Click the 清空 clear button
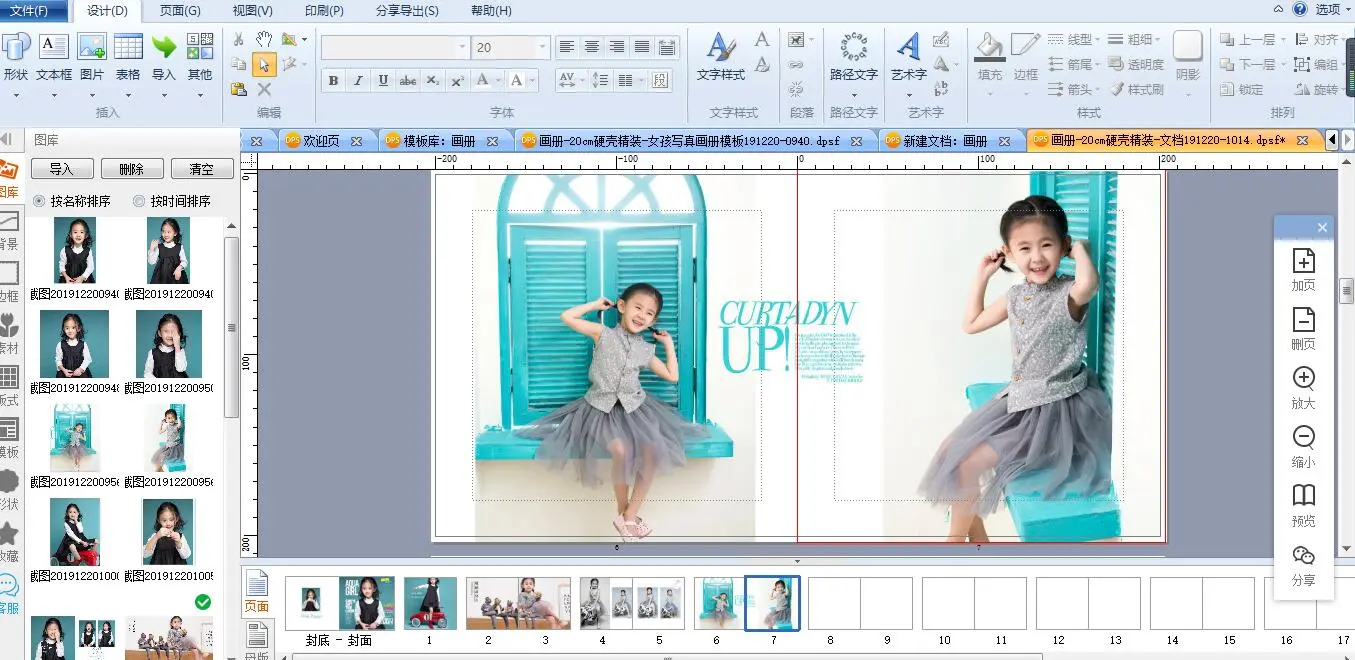 point(201,169)
